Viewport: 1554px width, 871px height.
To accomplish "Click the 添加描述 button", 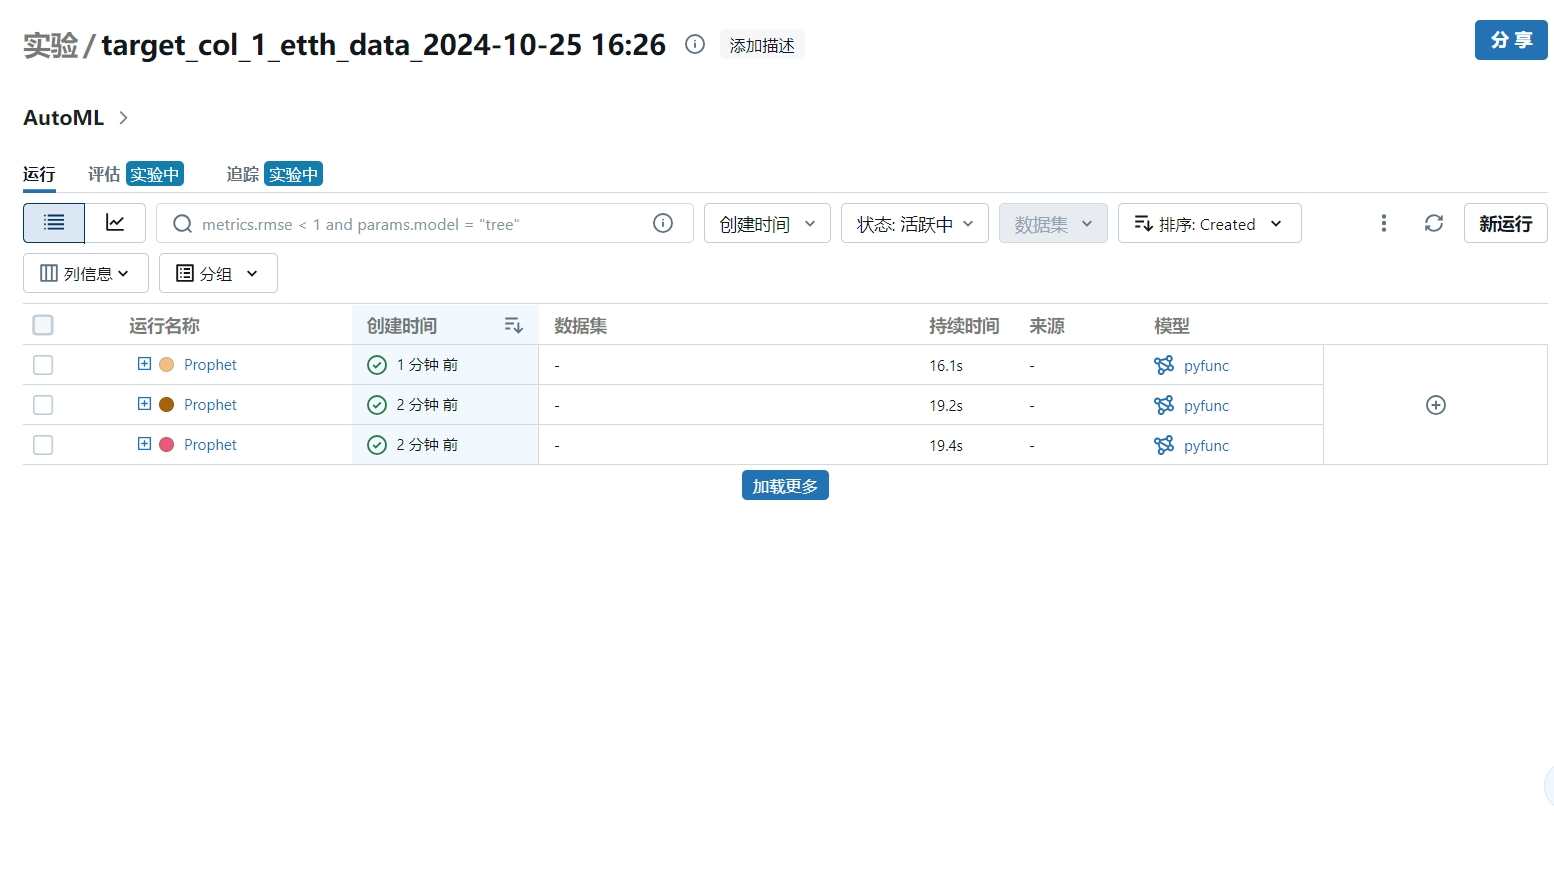I will tap(762, 45).
